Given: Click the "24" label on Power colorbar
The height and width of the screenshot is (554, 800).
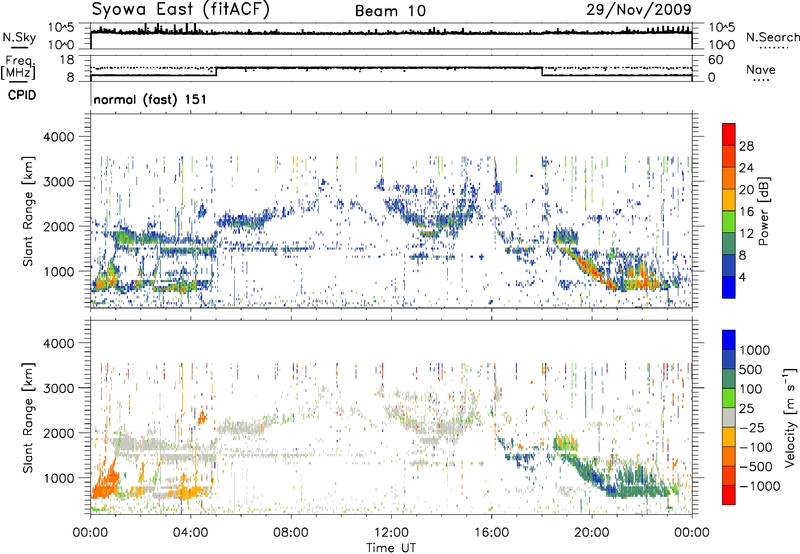Looking at the screenshot, I should click(746, 168).
